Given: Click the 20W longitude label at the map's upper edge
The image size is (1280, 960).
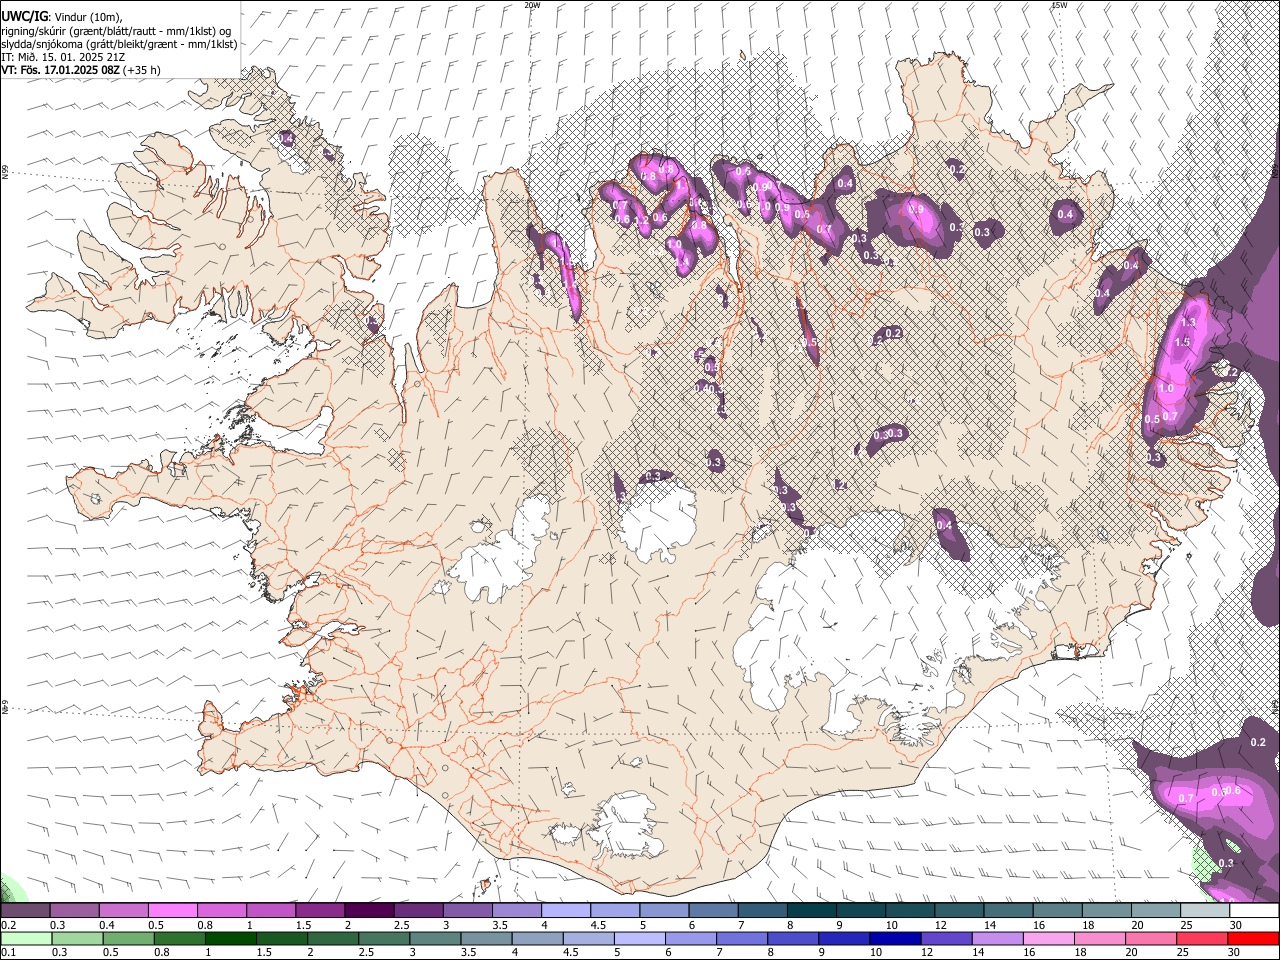Looking at the screenshot, I should click(532, 5).
